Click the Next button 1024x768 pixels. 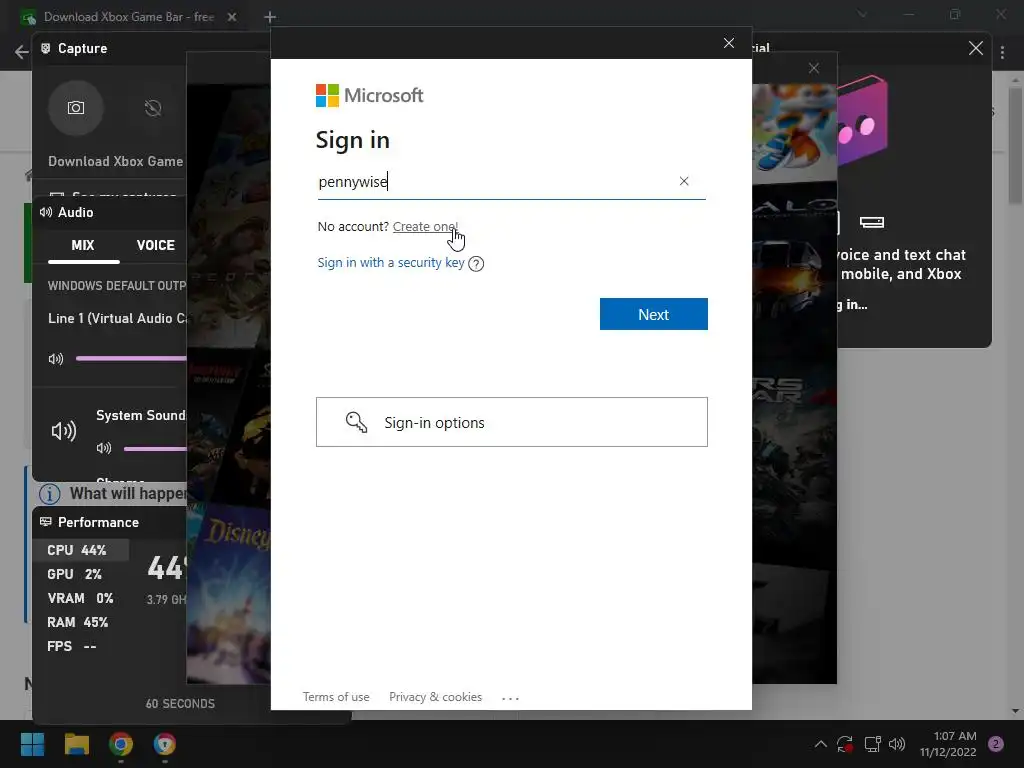click(x=654, y=314)
